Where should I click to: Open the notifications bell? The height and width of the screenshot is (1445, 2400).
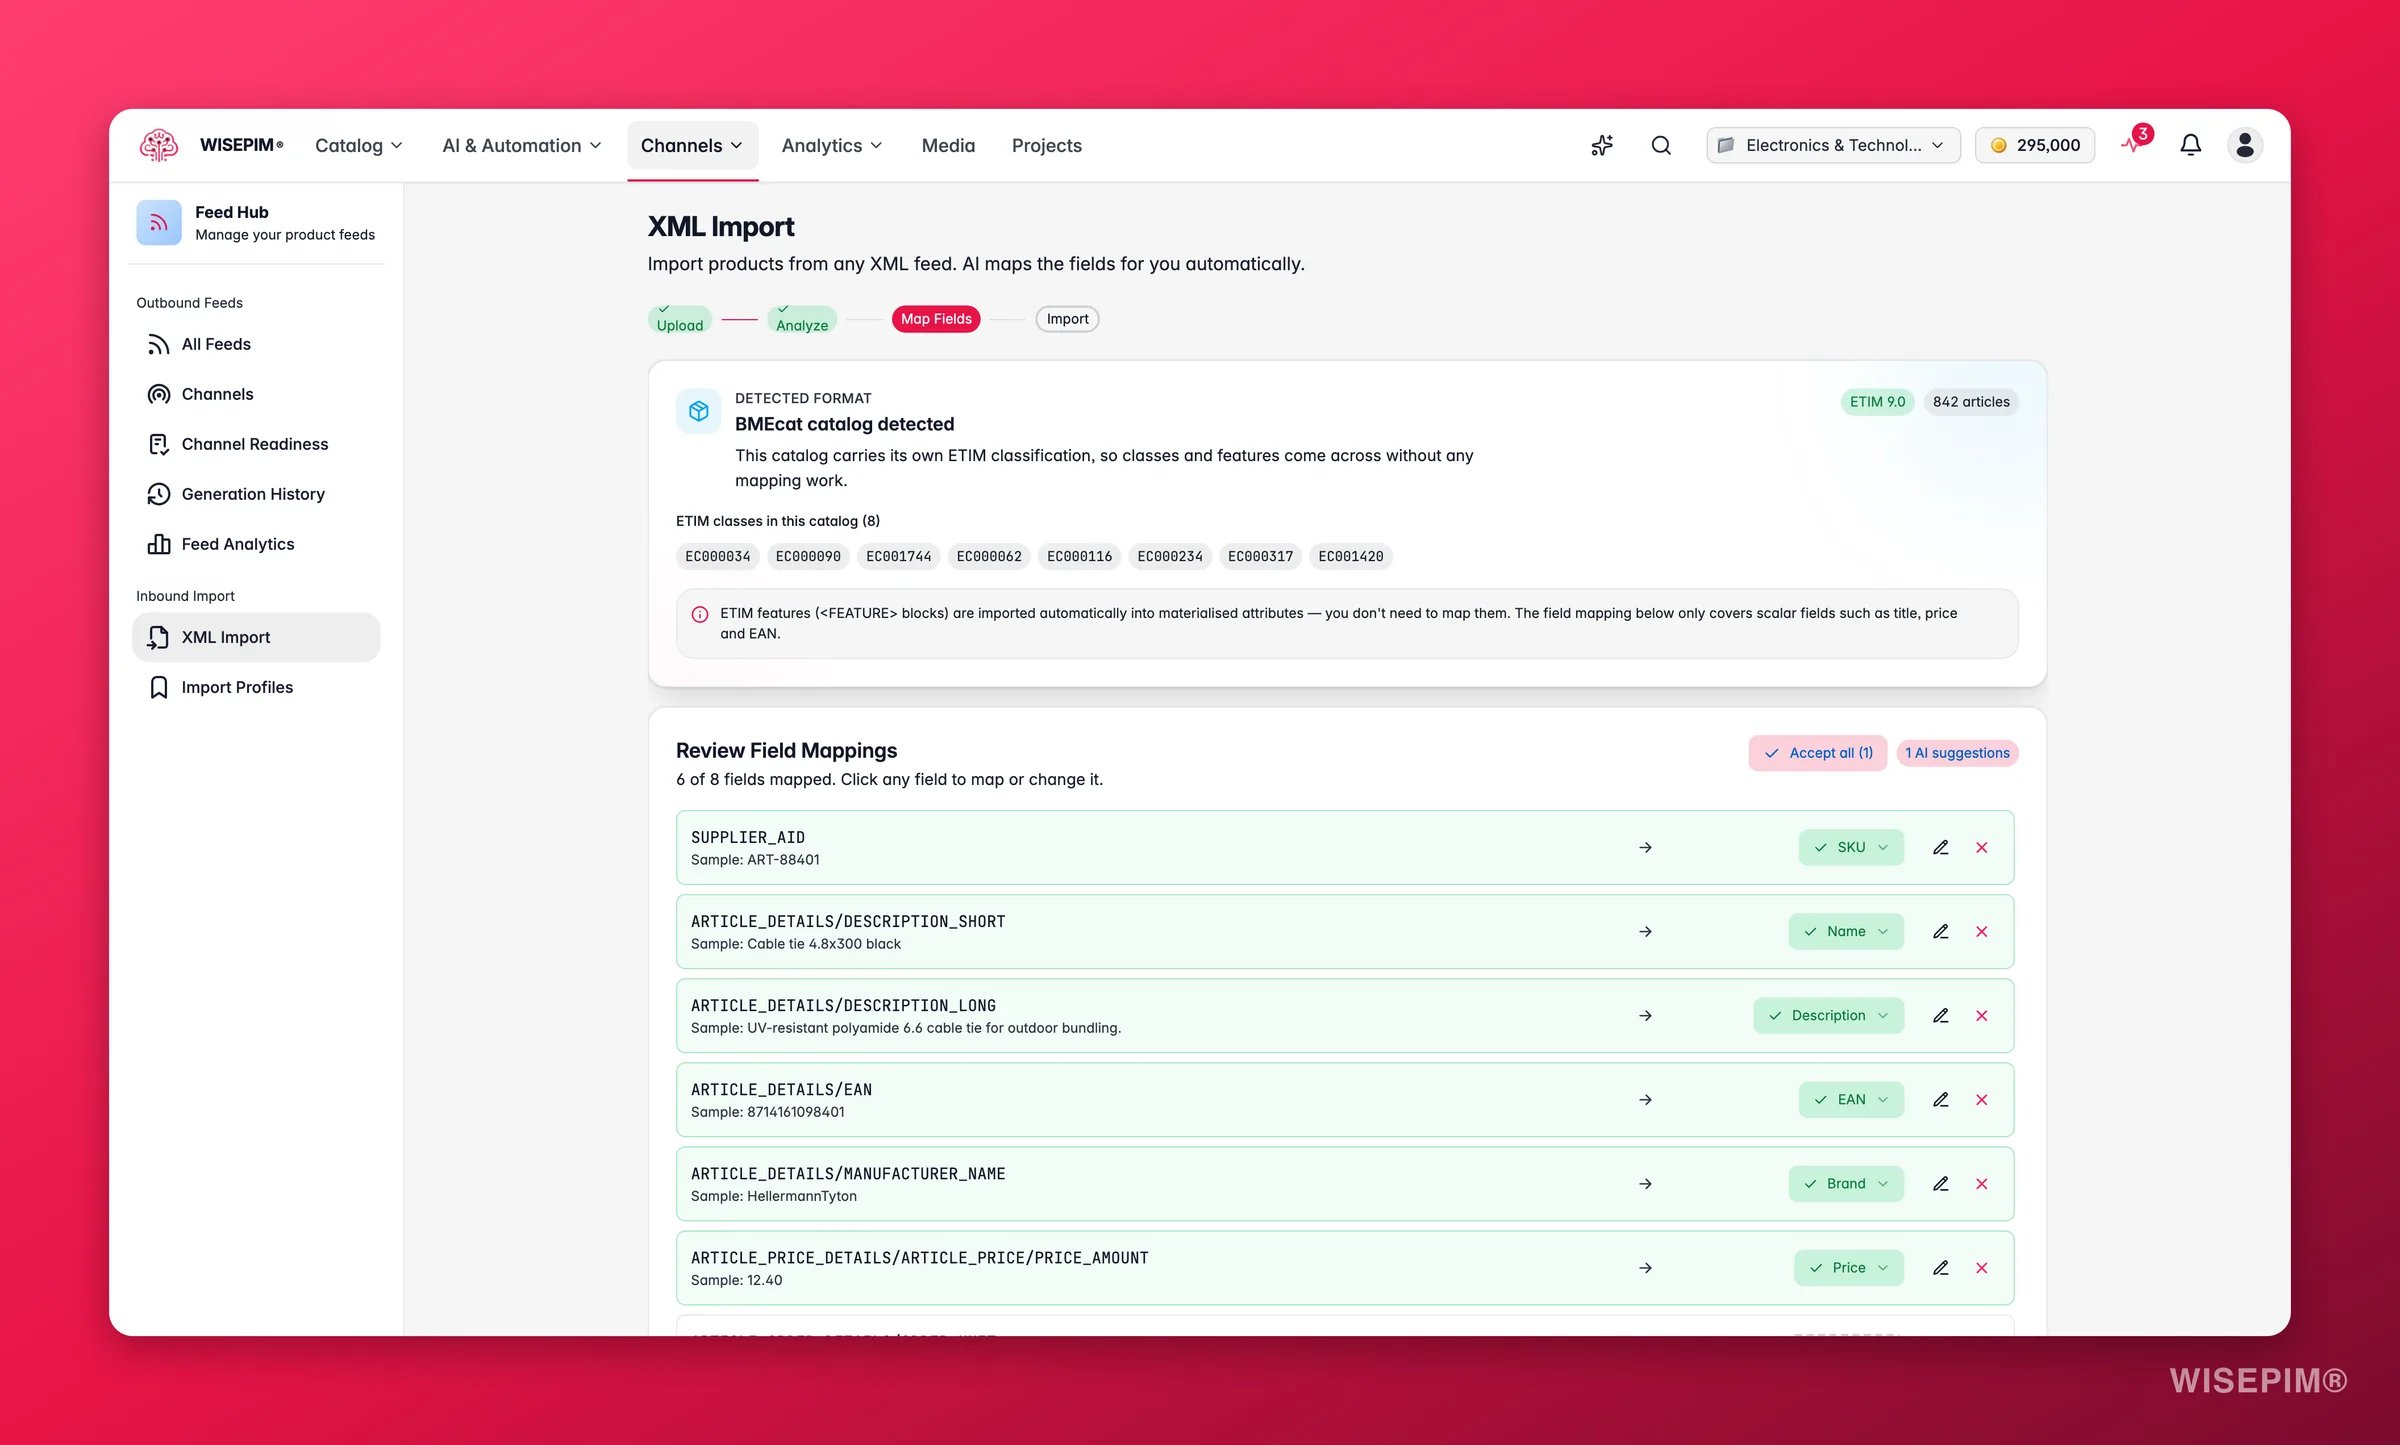coord(2190,145)
